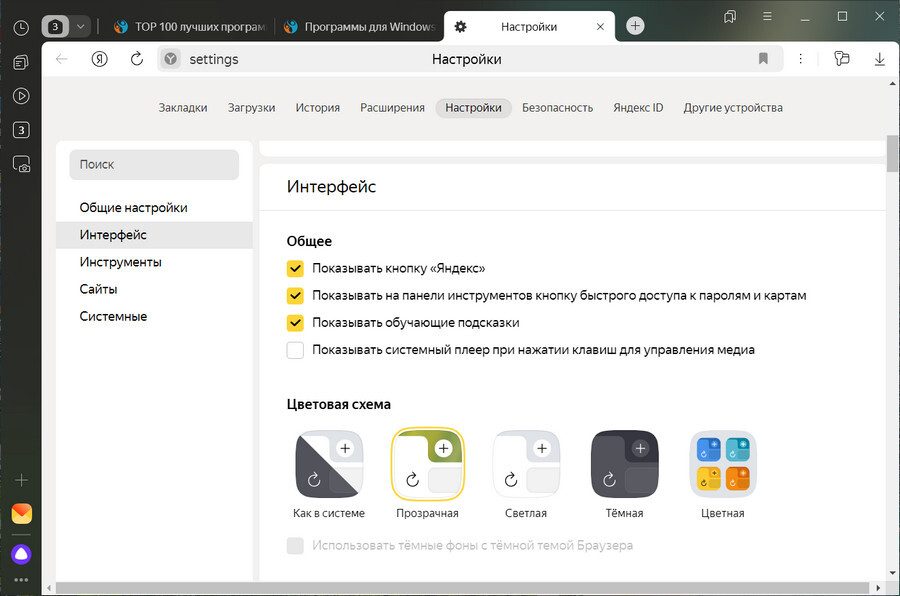Open the Расширения section
The width and height of the screenshot is (900, 596).
pos(393,108)
